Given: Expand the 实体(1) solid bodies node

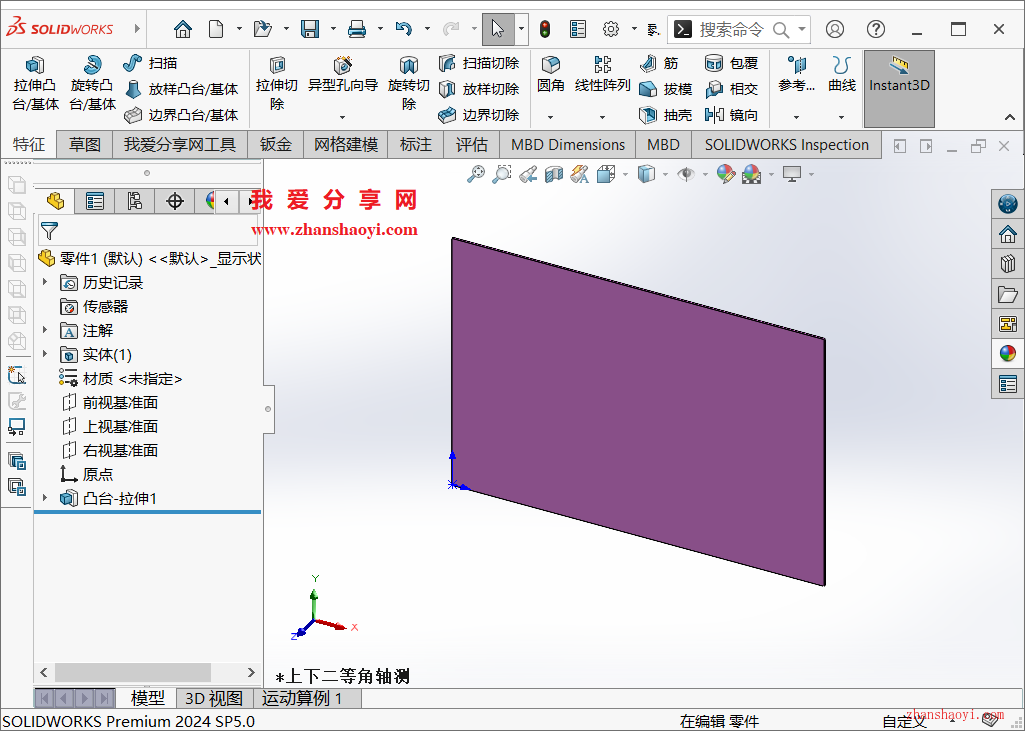Looking at the screenshot, I should click(45, 354).
